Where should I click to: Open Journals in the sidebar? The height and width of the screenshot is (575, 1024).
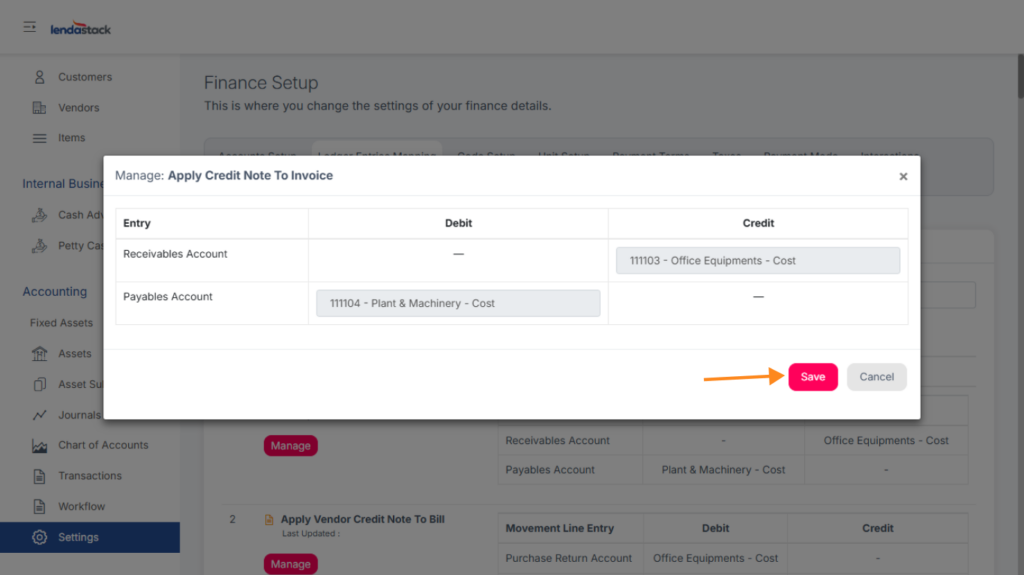78,415
